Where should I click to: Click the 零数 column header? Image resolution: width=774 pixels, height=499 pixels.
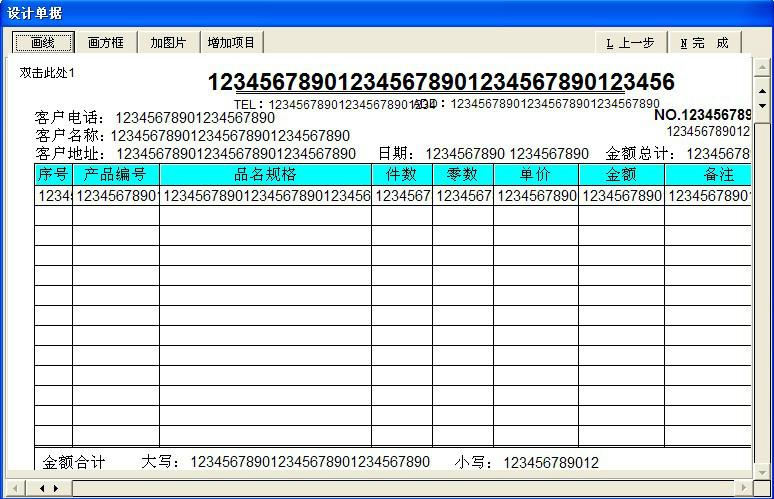pyautogui.click(x=463, y=174)
